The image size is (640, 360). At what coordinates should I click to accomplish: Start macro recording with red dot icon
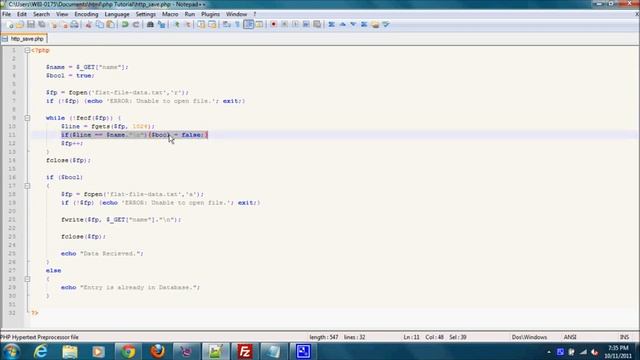pos(273,24)
